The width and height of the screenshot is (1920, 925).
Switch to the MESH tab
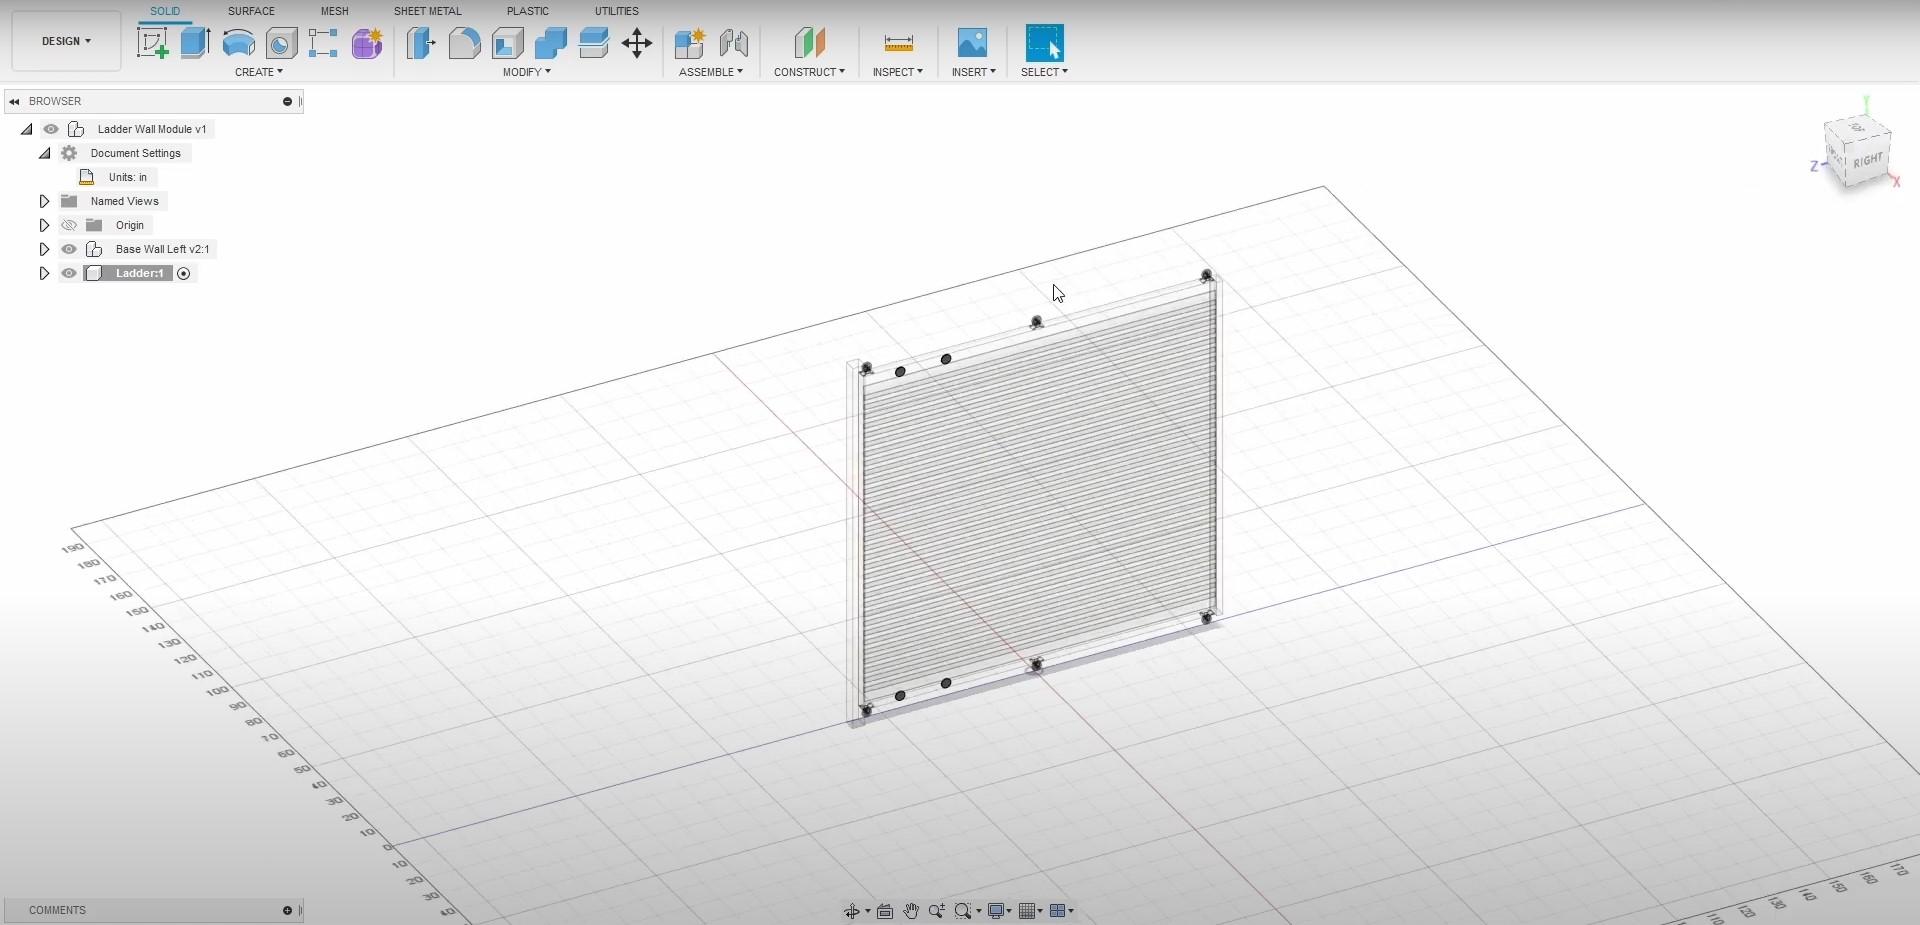tap(335, 11)
